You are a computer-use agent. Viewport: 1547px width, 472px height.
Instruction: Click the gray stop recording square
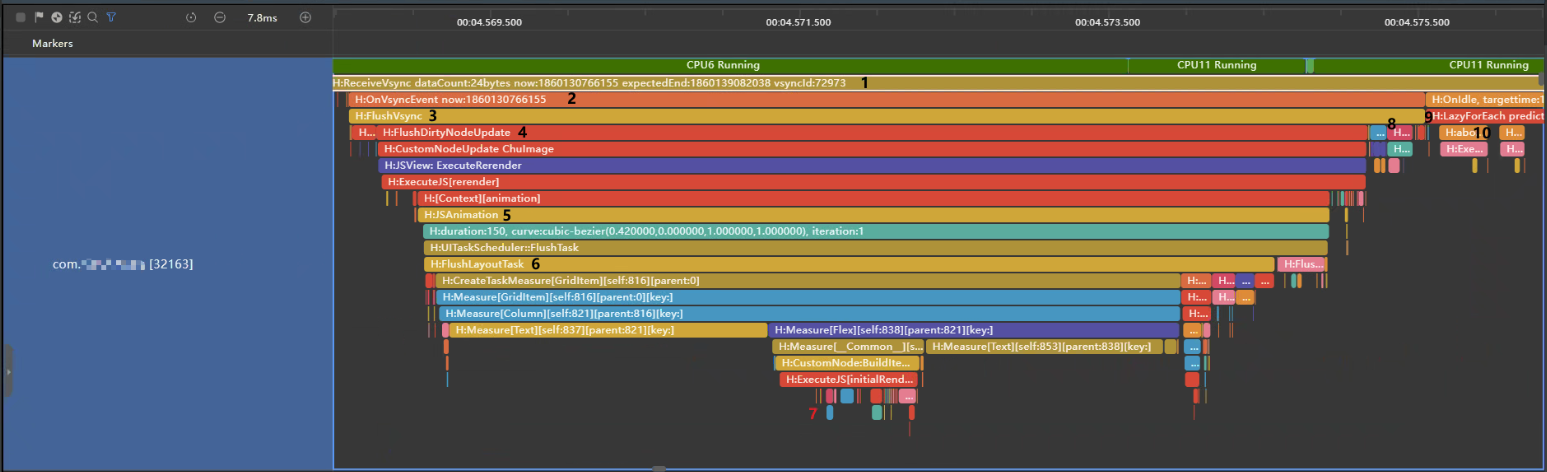(x=21, y=17)
